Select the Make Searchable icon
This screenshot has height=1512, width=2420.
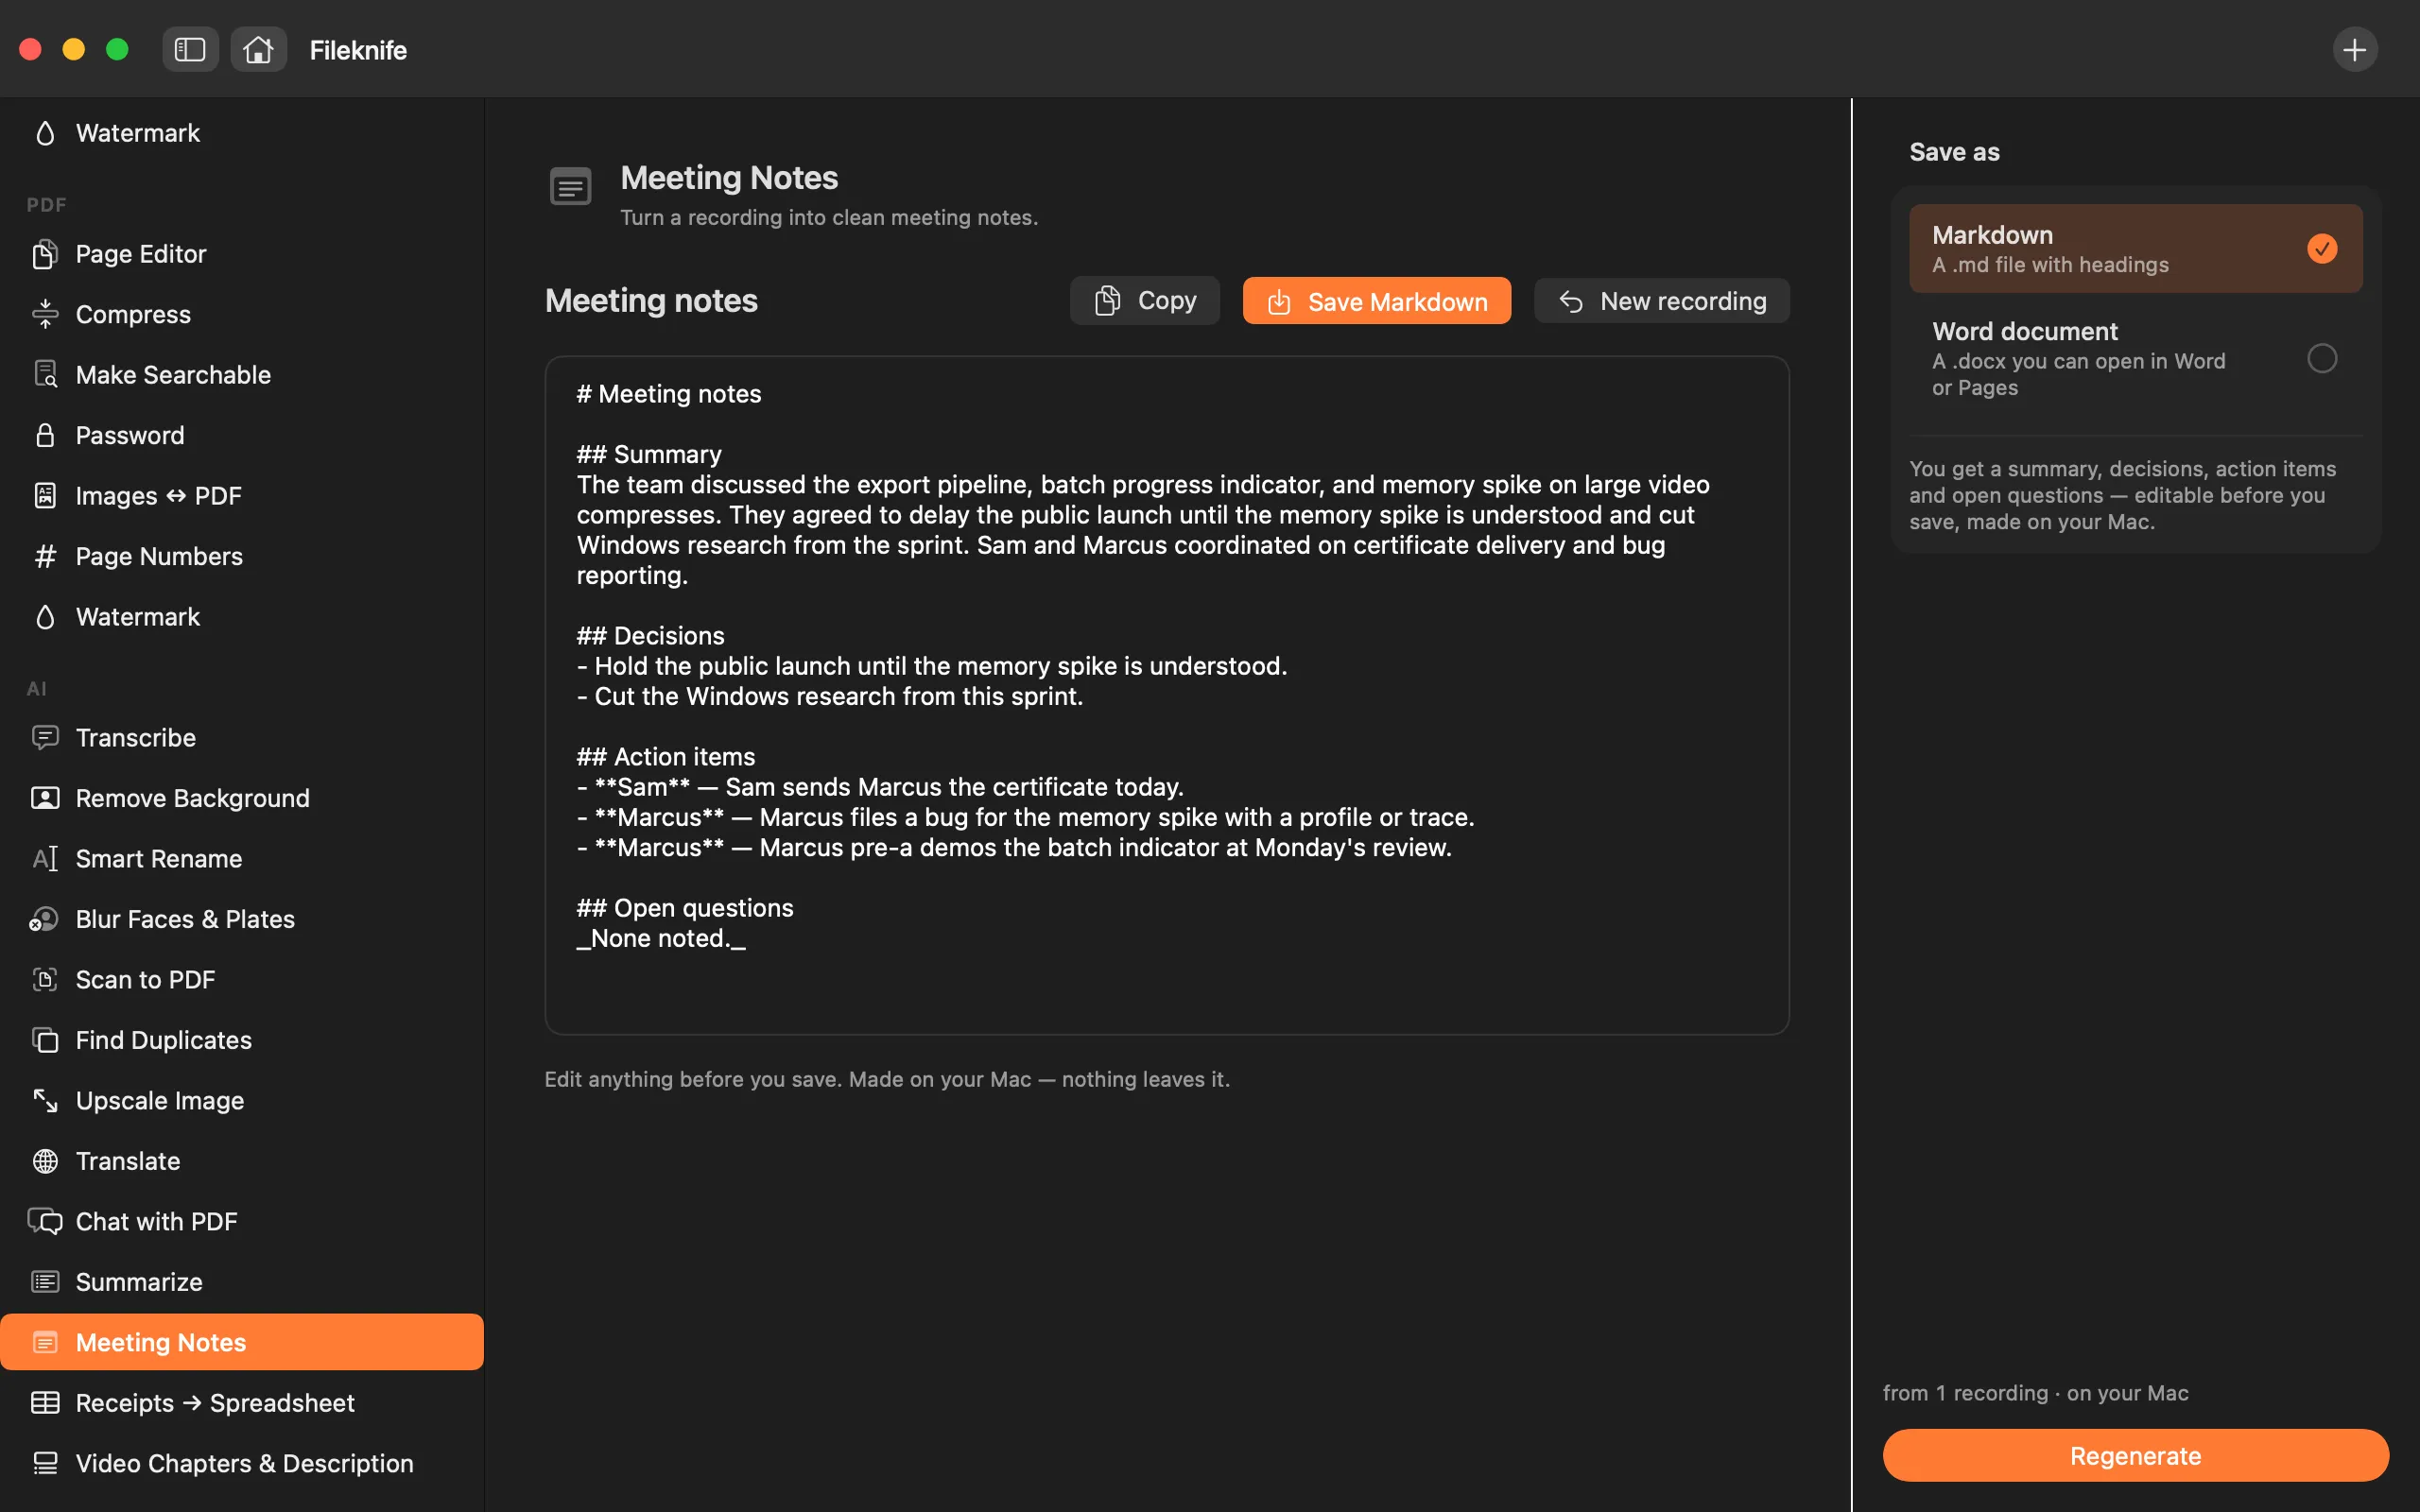point(45,375)
